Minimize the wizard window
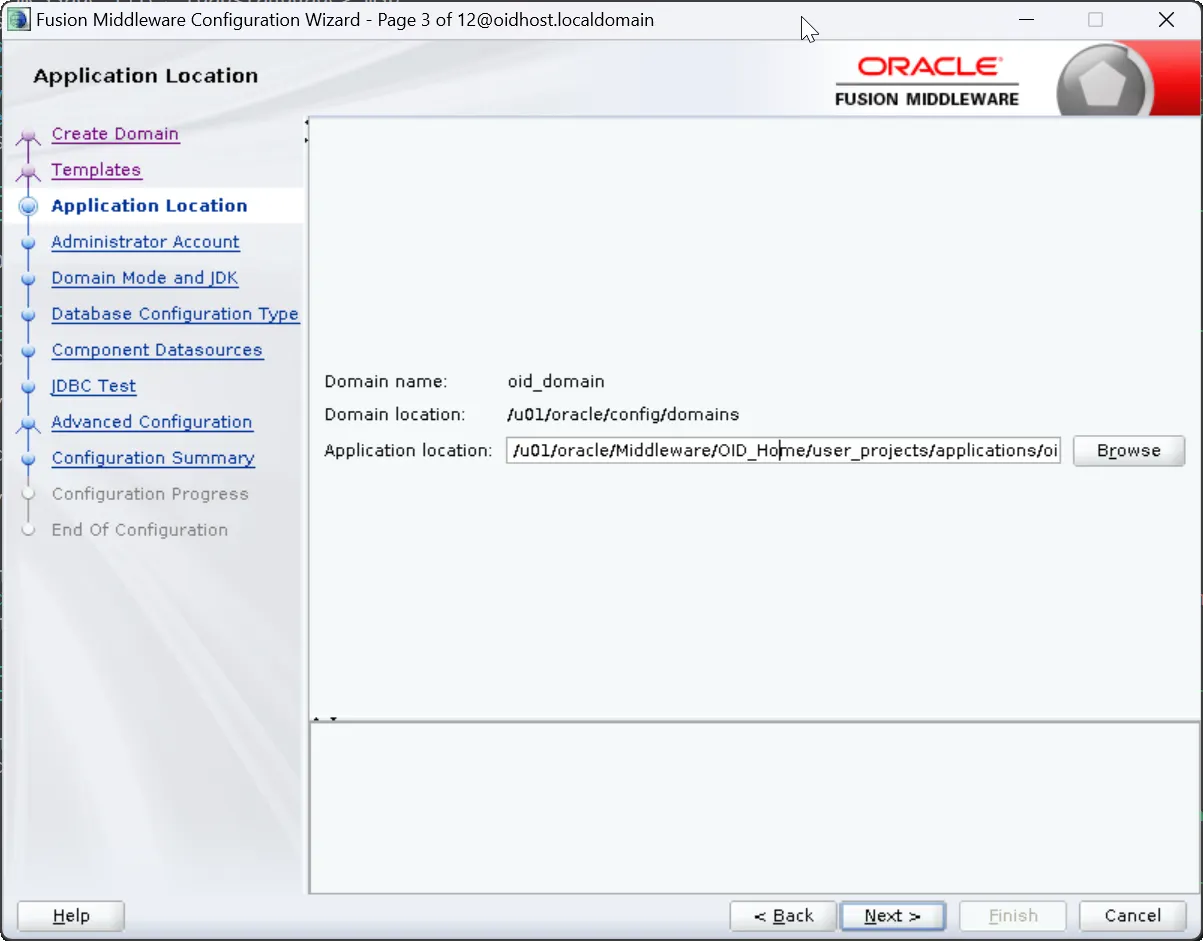This screenshot has height=941, width=1203. tap(1026, 20)
